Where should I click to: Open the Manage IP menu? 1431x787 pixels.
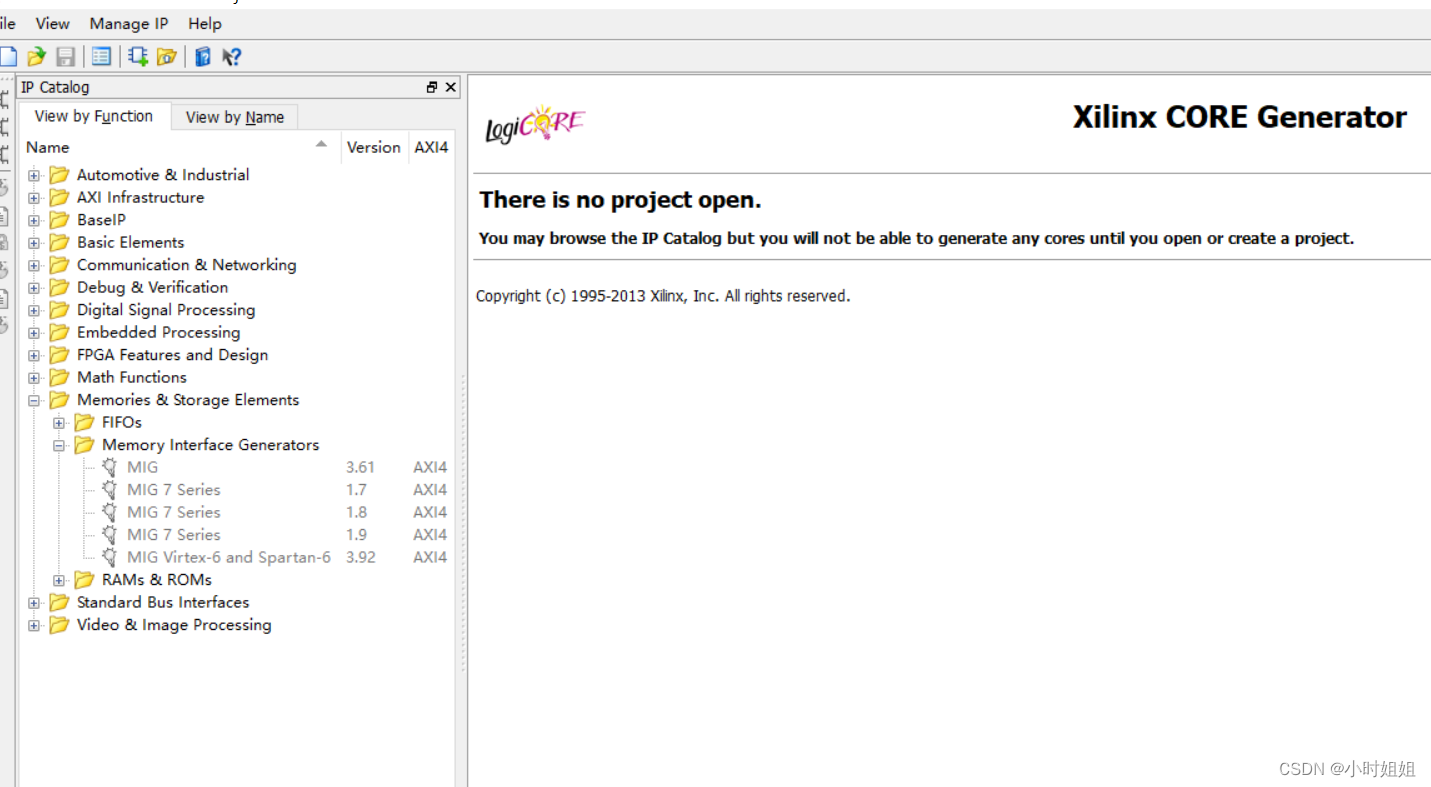coord(129,23)
